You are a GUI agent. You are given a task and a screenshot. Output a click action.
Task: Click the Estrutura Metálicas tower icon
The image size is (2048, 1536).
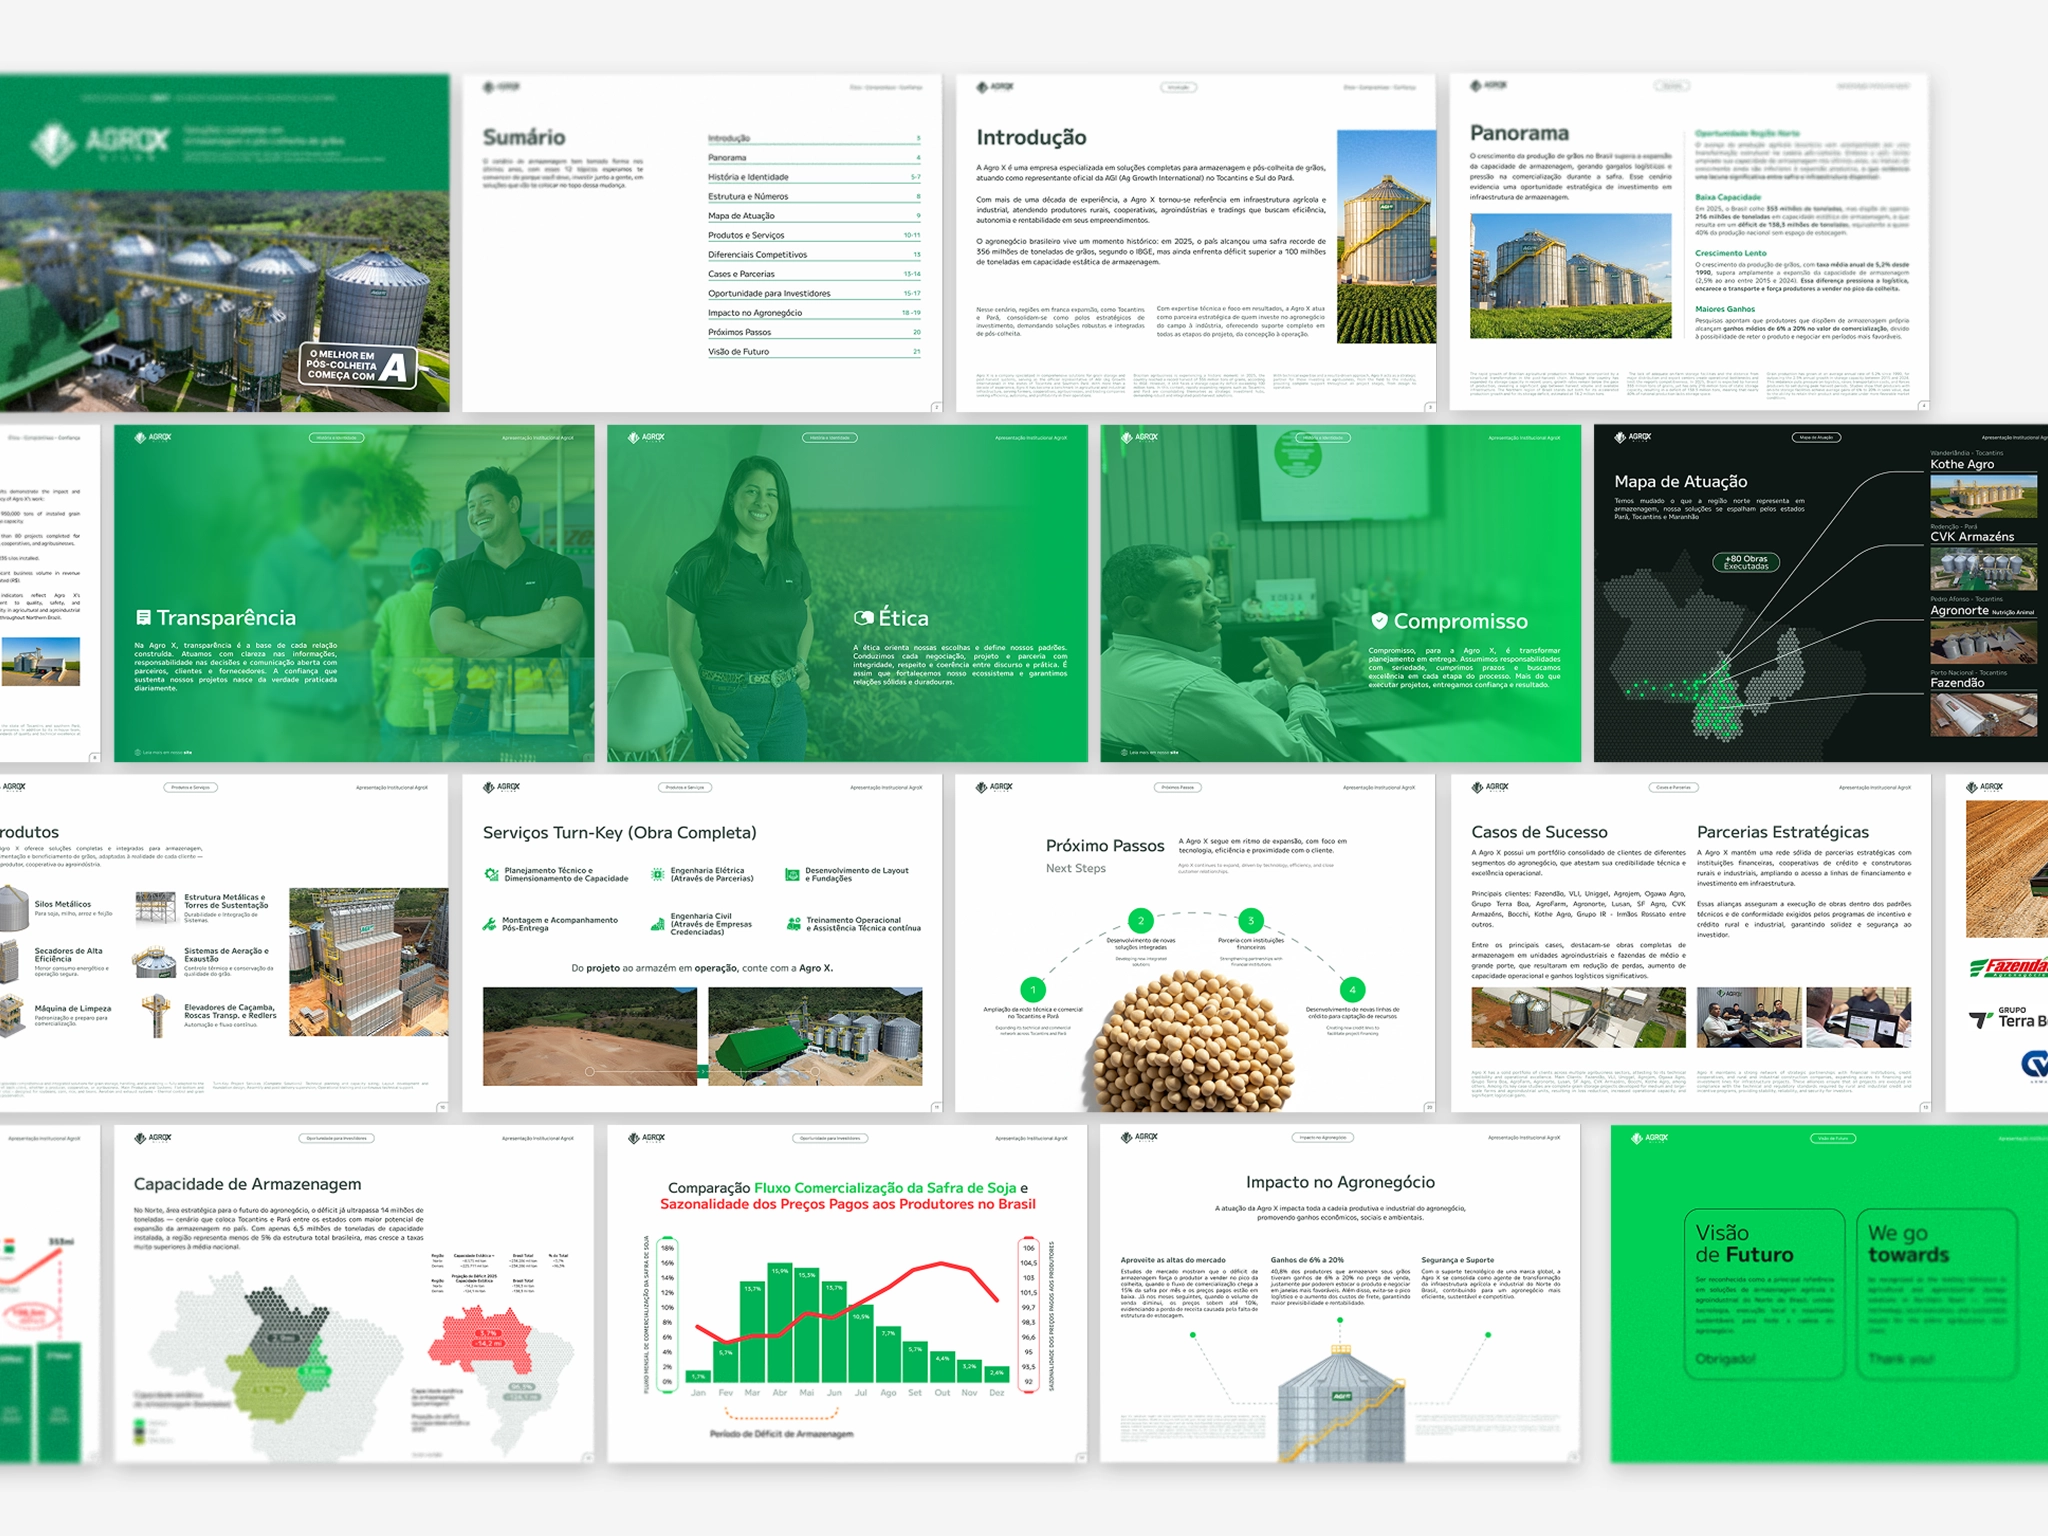tap(155, 908)
